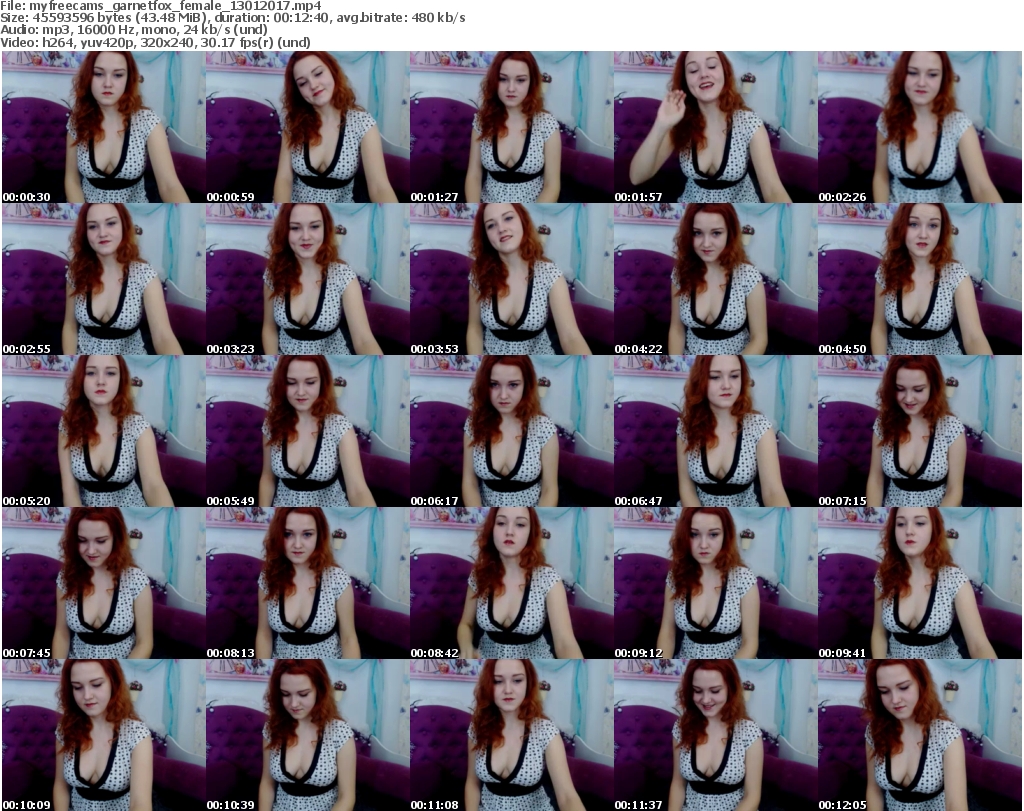Select the thumbnail stamped 00:10:39

307,735
